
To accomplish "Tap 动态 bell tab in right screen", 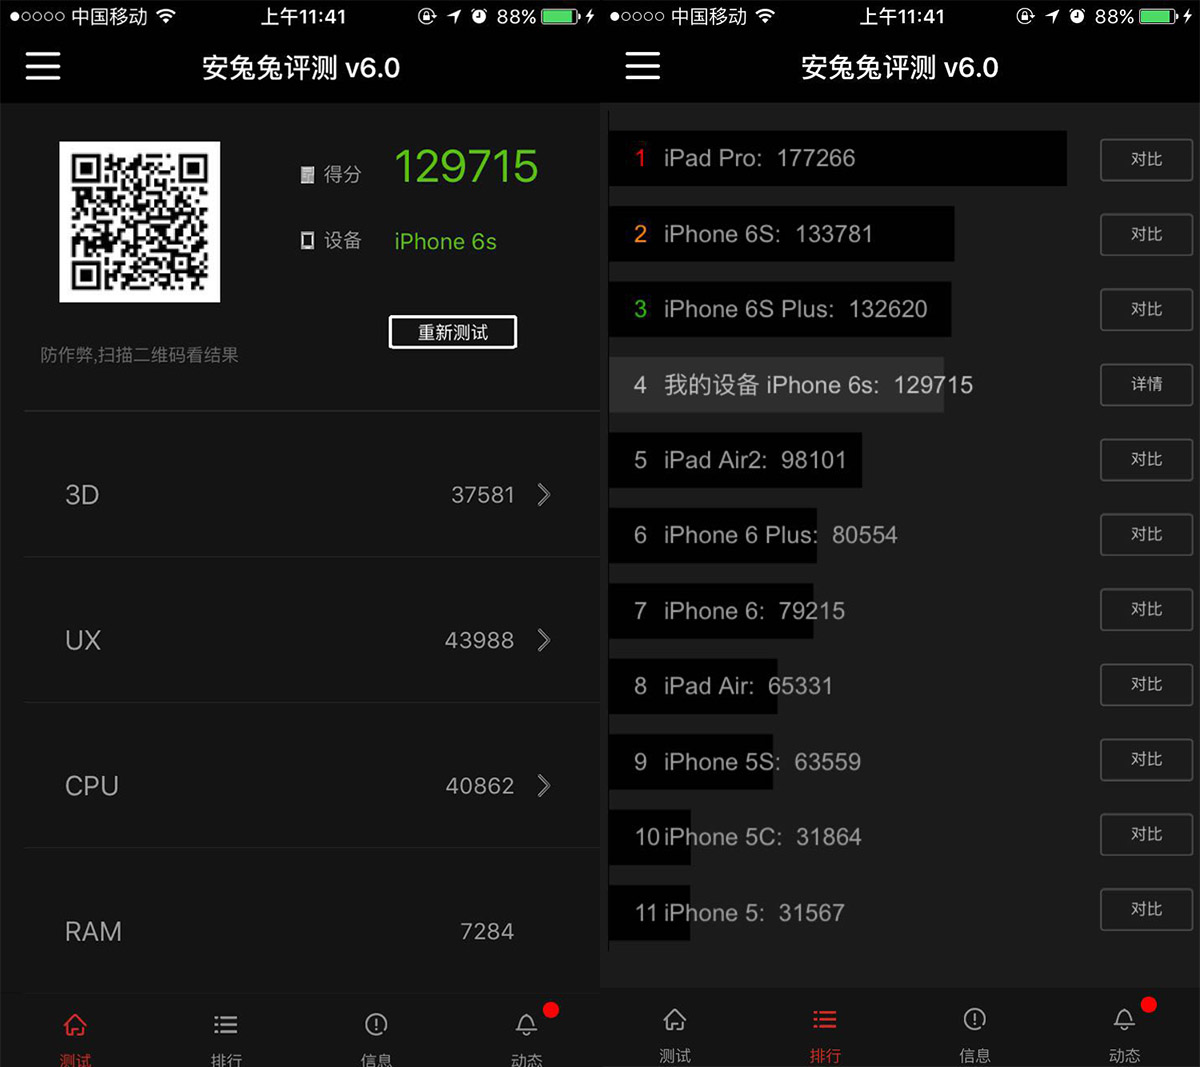I will (1125, 1035).
